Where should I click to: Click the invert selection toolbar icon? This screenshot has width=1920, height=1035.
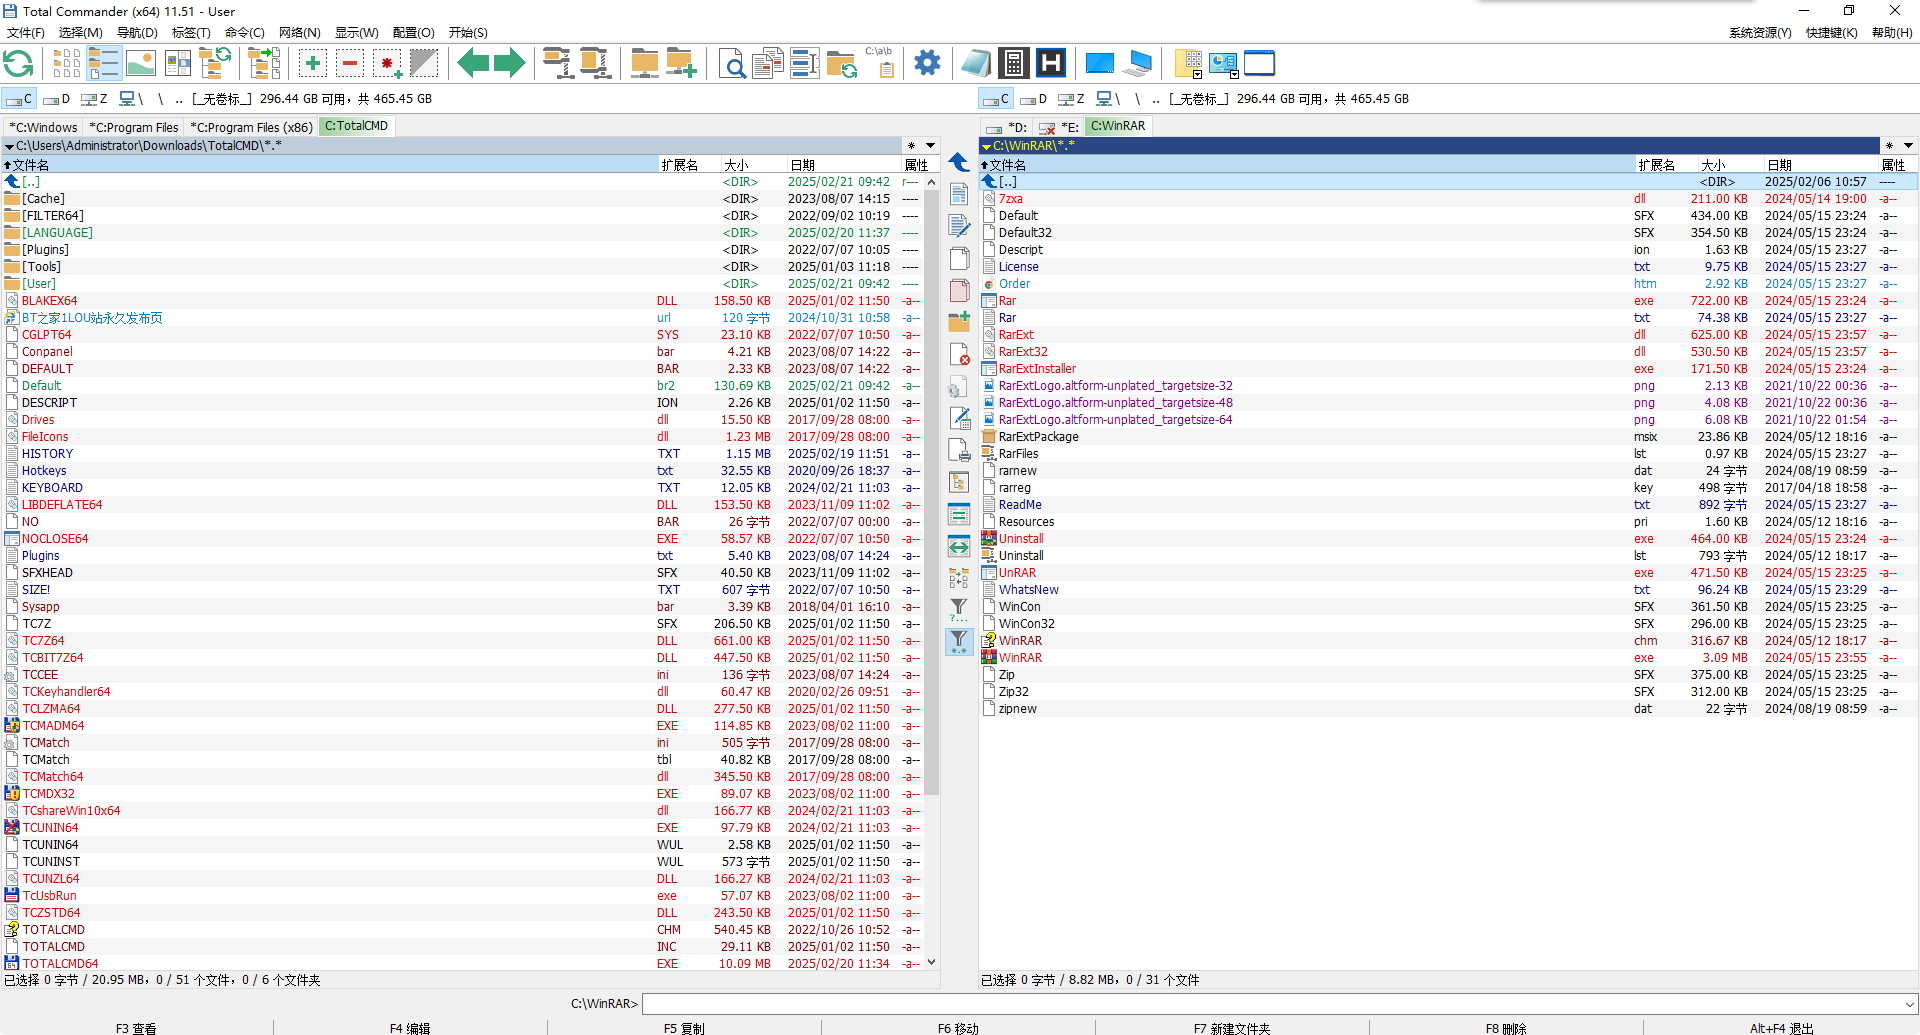coord(424,64)
